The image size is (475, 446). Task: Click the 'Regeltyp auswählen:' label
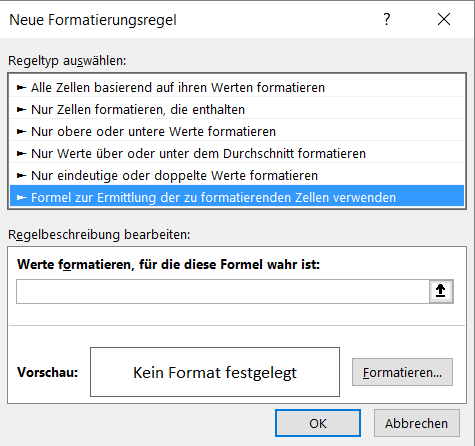coord(67,61)
